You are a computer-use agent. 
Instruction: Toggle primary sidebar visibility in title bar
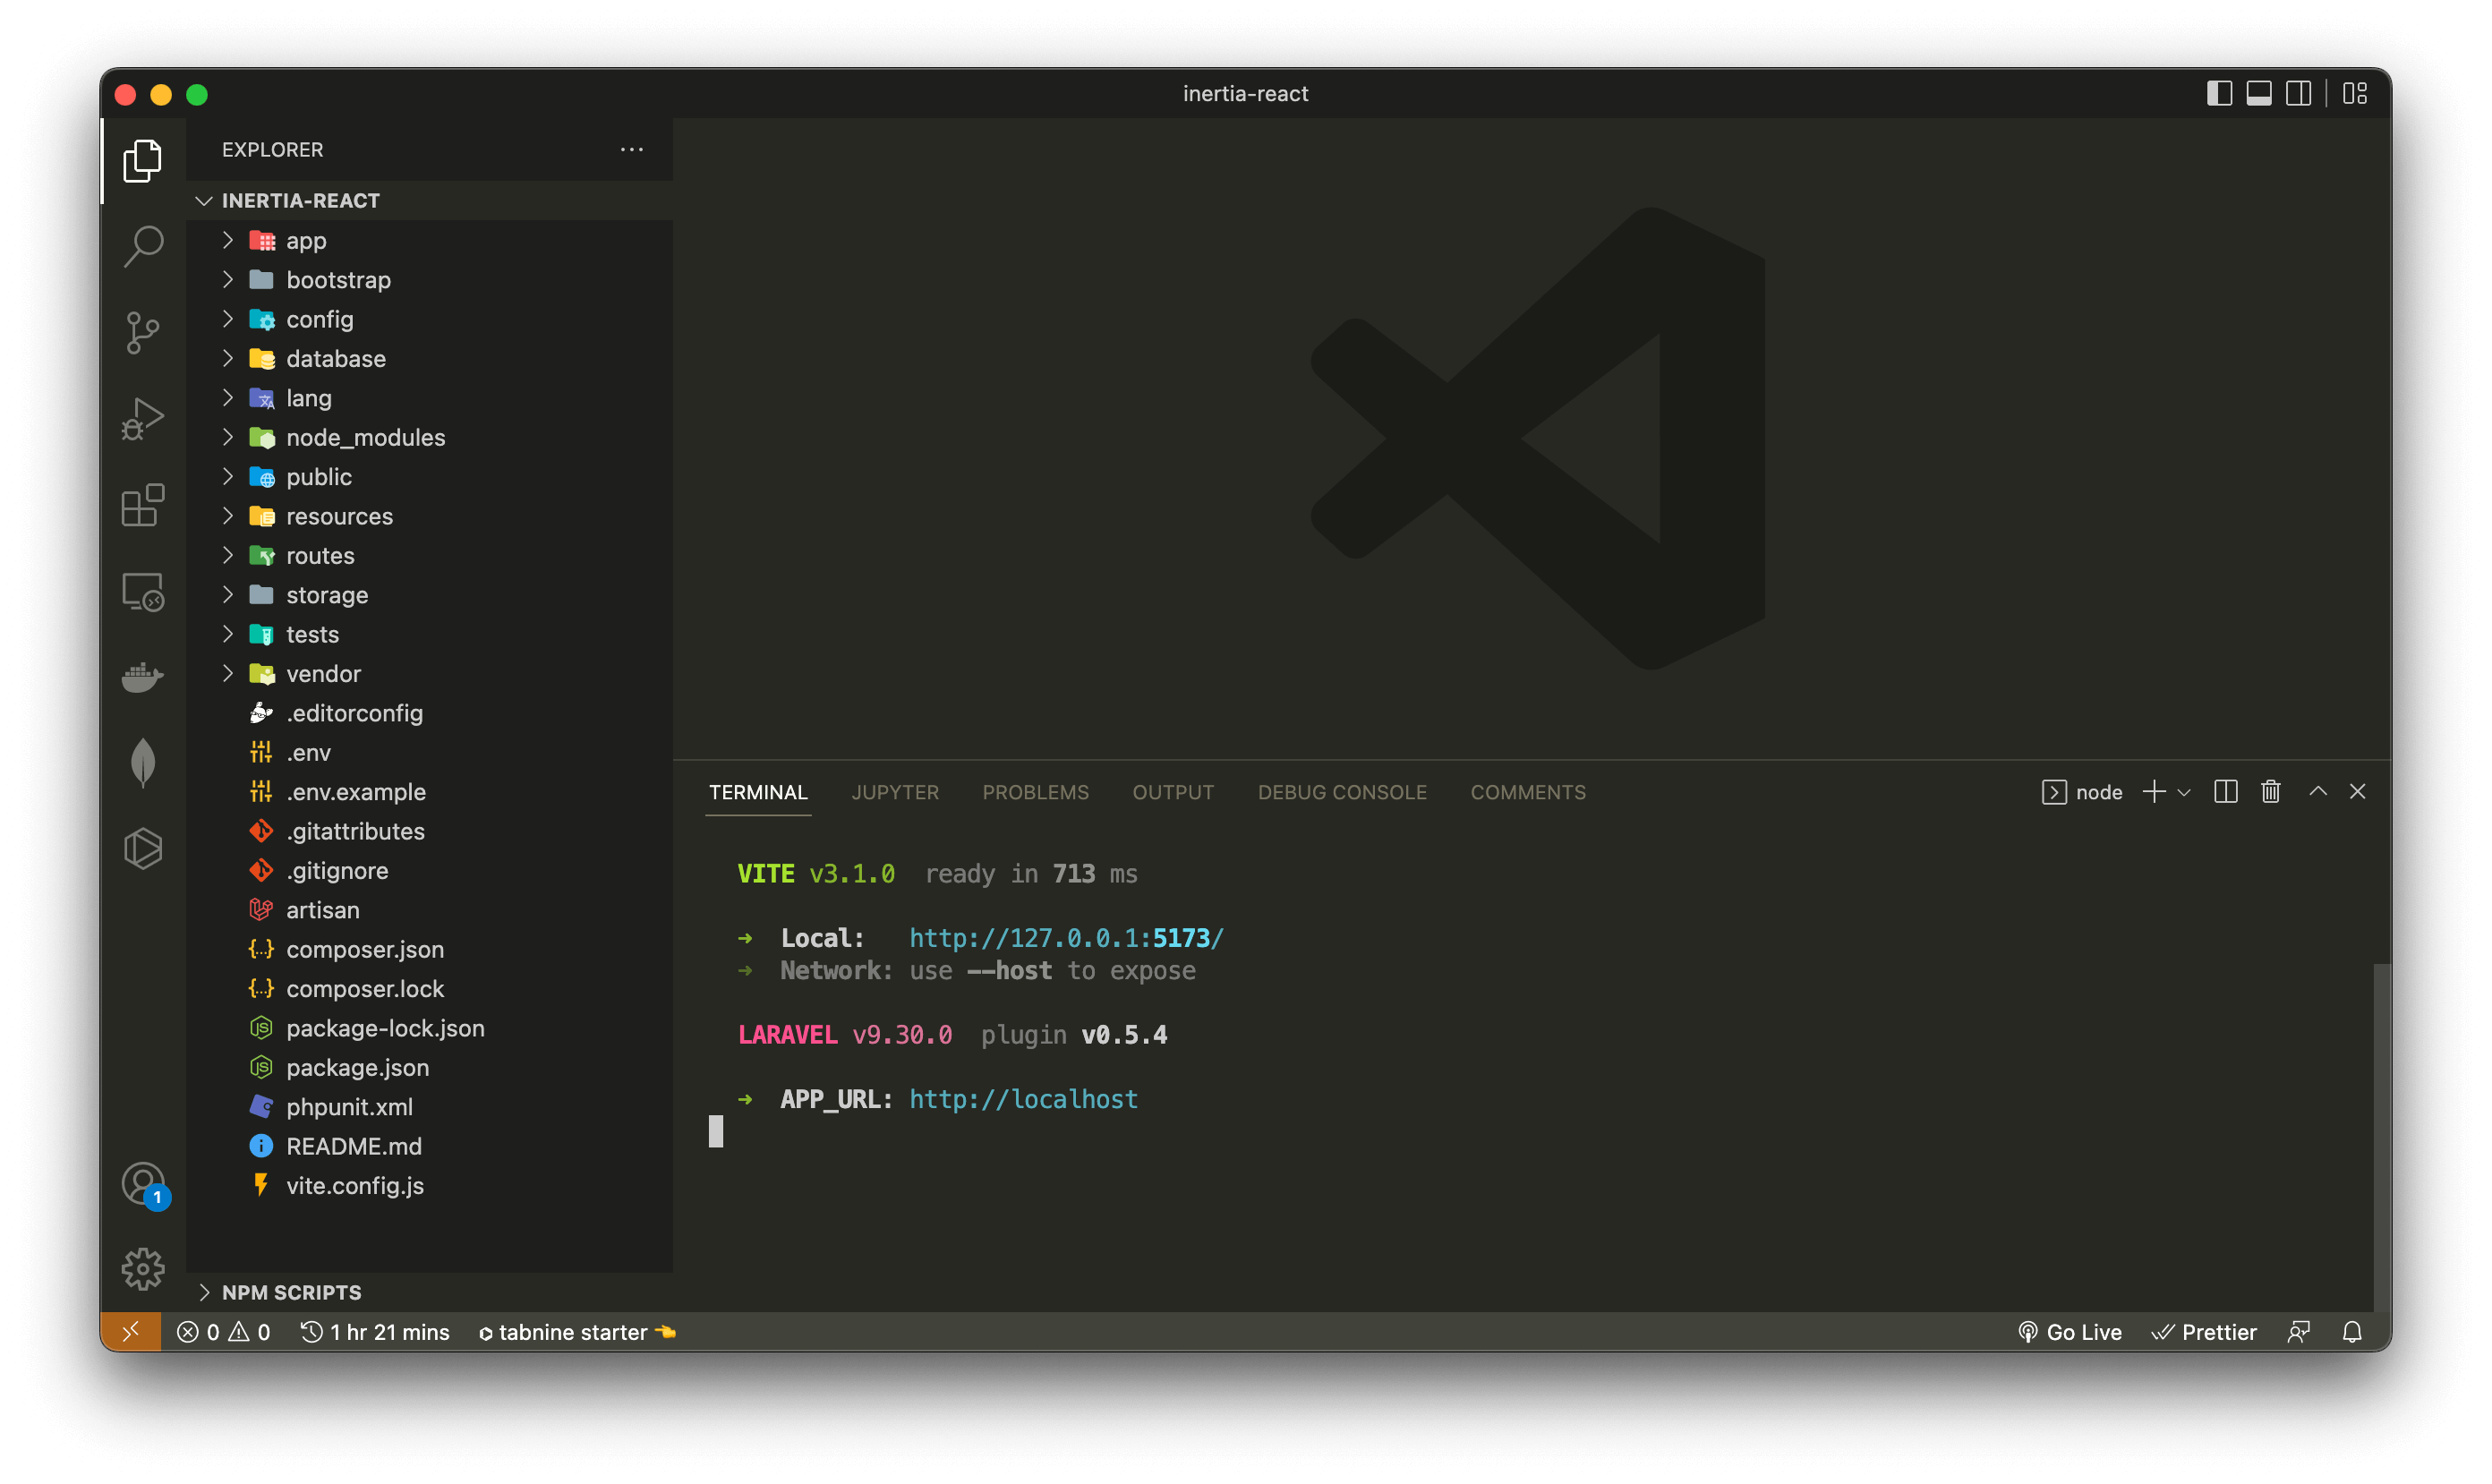click(2219, 94)
